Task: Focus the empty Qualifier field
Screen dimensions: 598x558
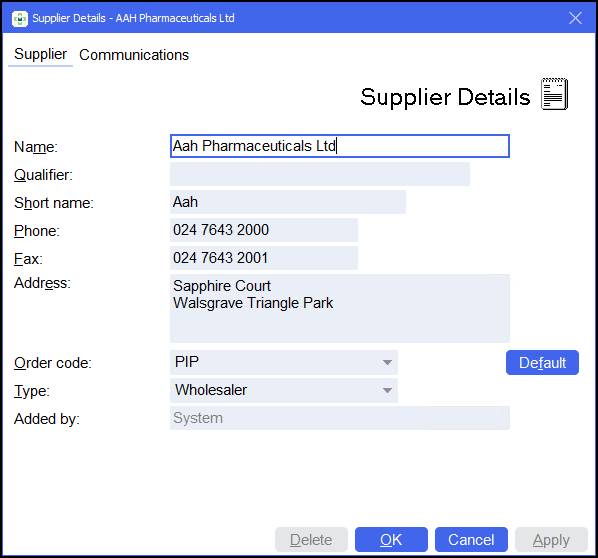Action: 320,174
